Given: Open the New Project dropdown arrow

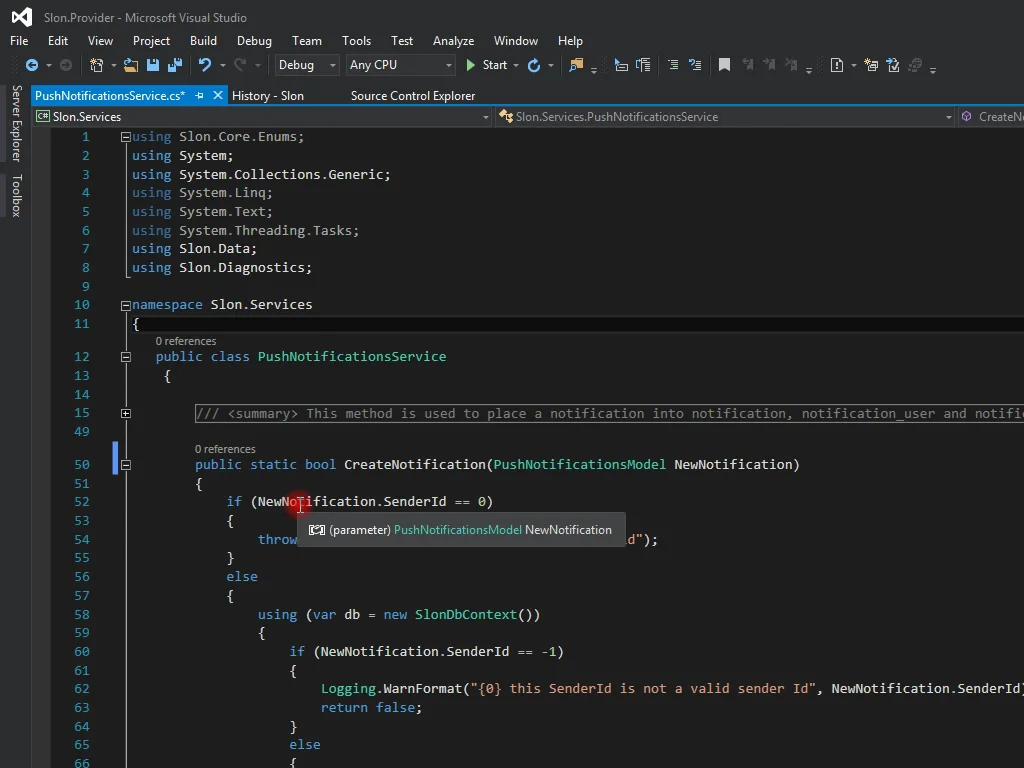Looking at the screenshot, I should (x=114, y=65).
